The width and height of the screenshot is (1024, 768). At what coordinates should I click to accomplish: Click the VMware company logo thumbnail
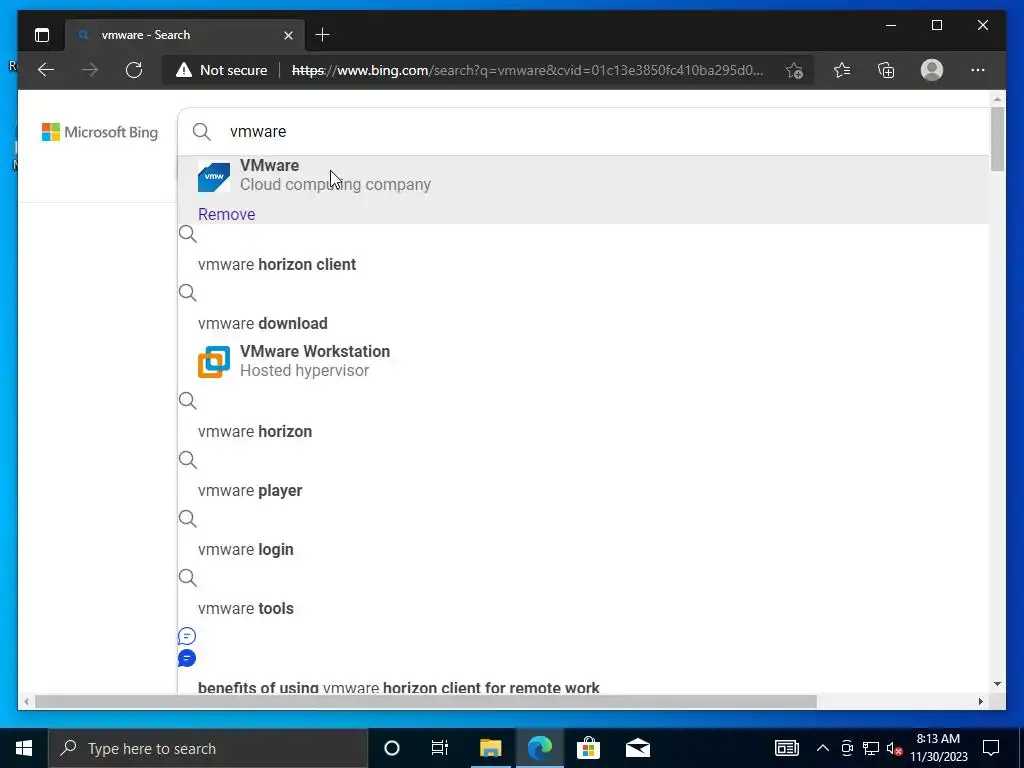[x=214, y=177]
